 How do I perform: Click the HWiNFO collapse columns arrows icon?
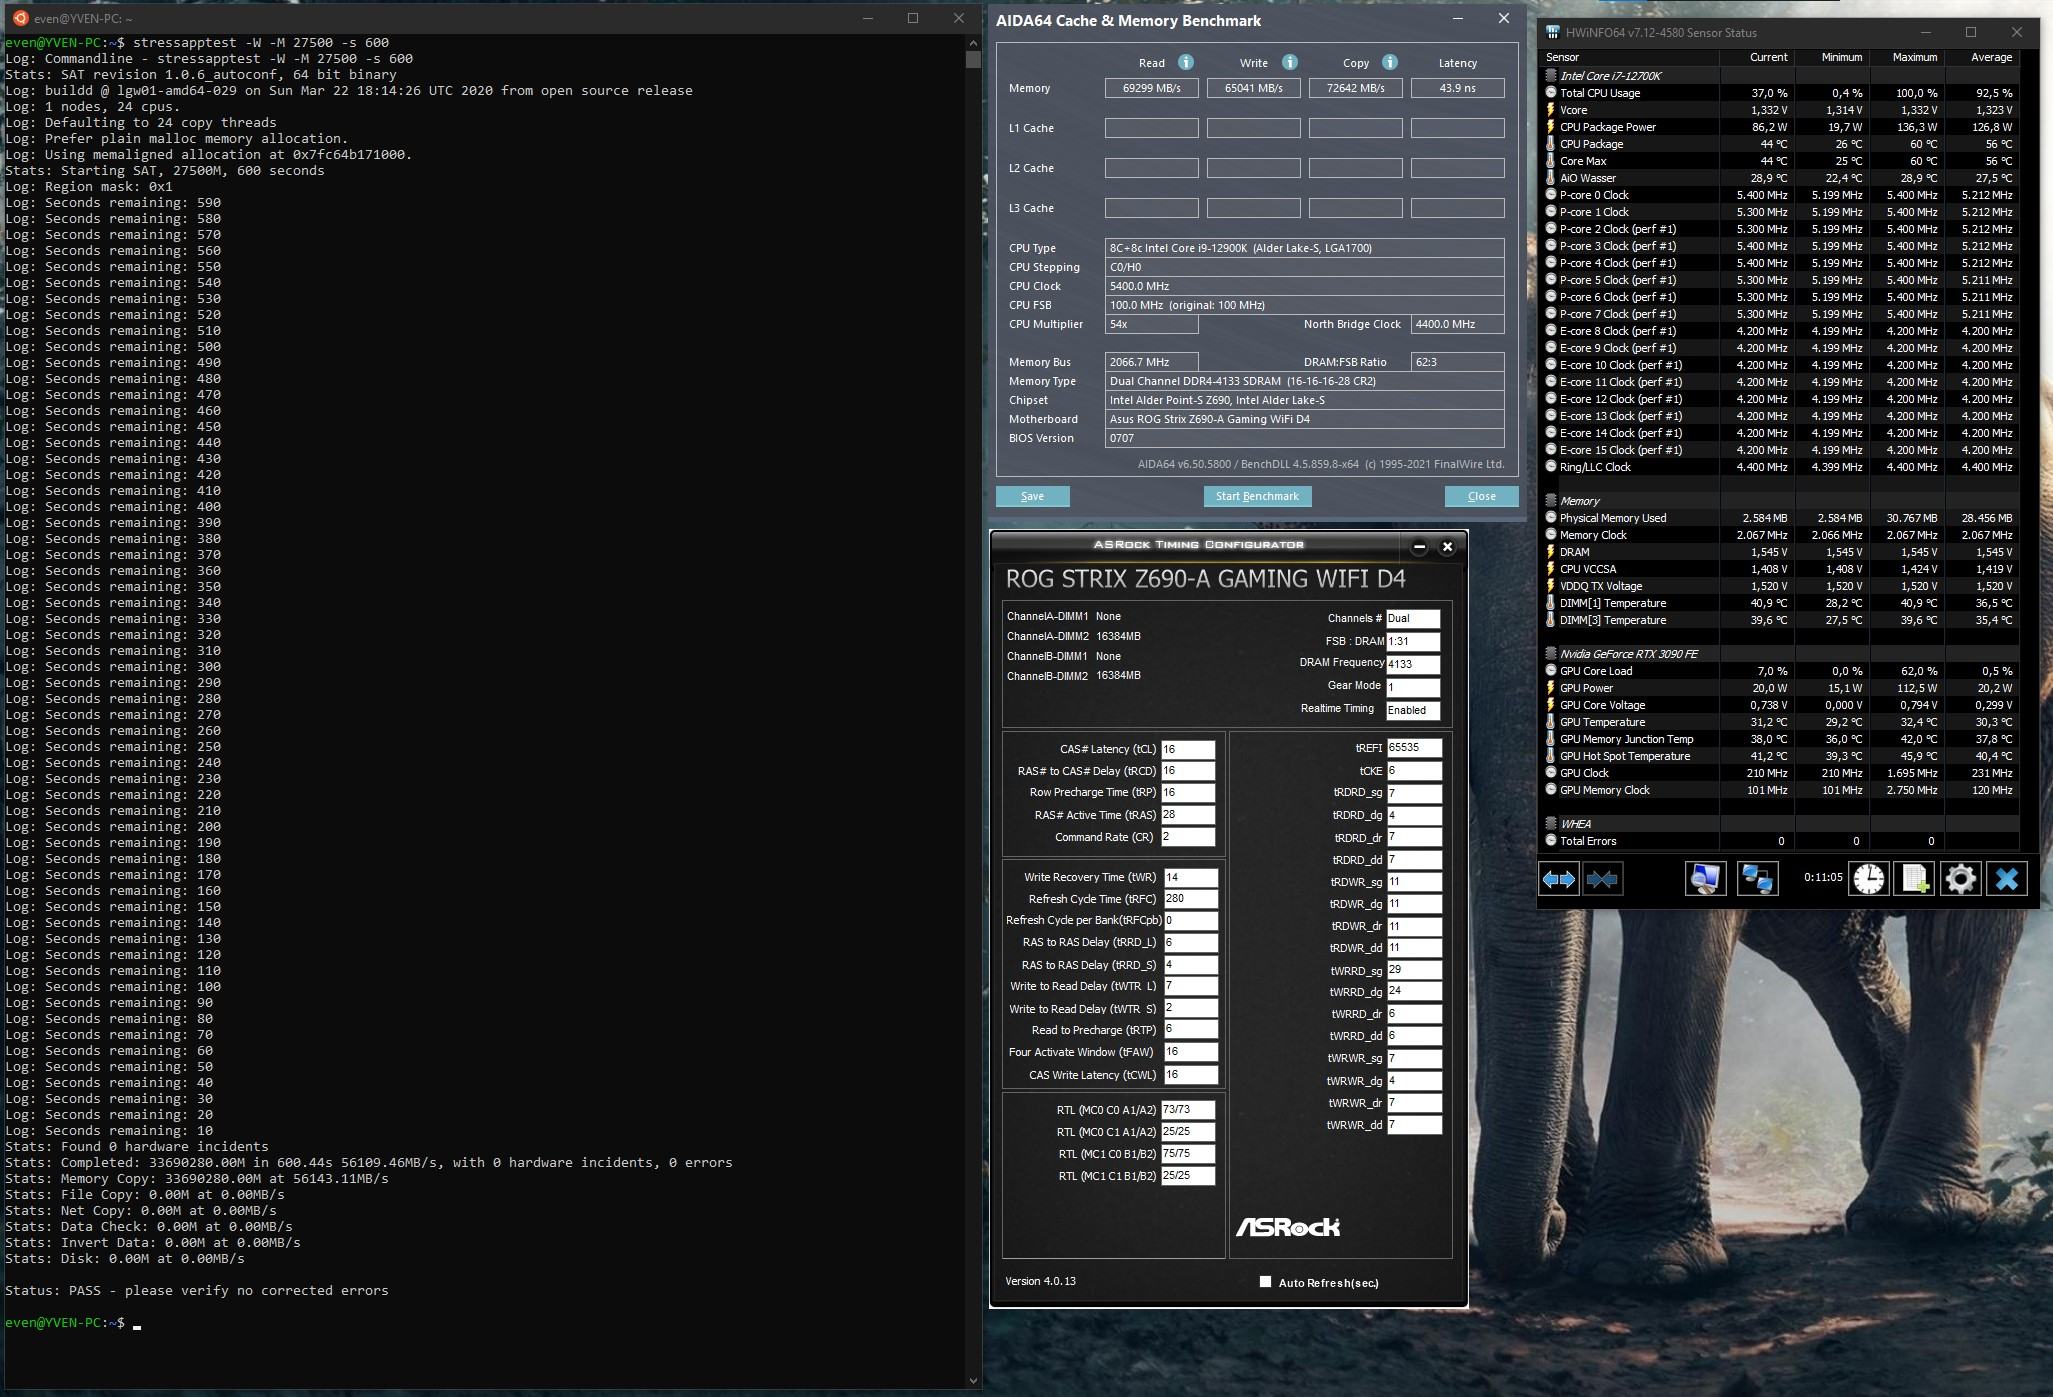click(x=1602, y=879)
